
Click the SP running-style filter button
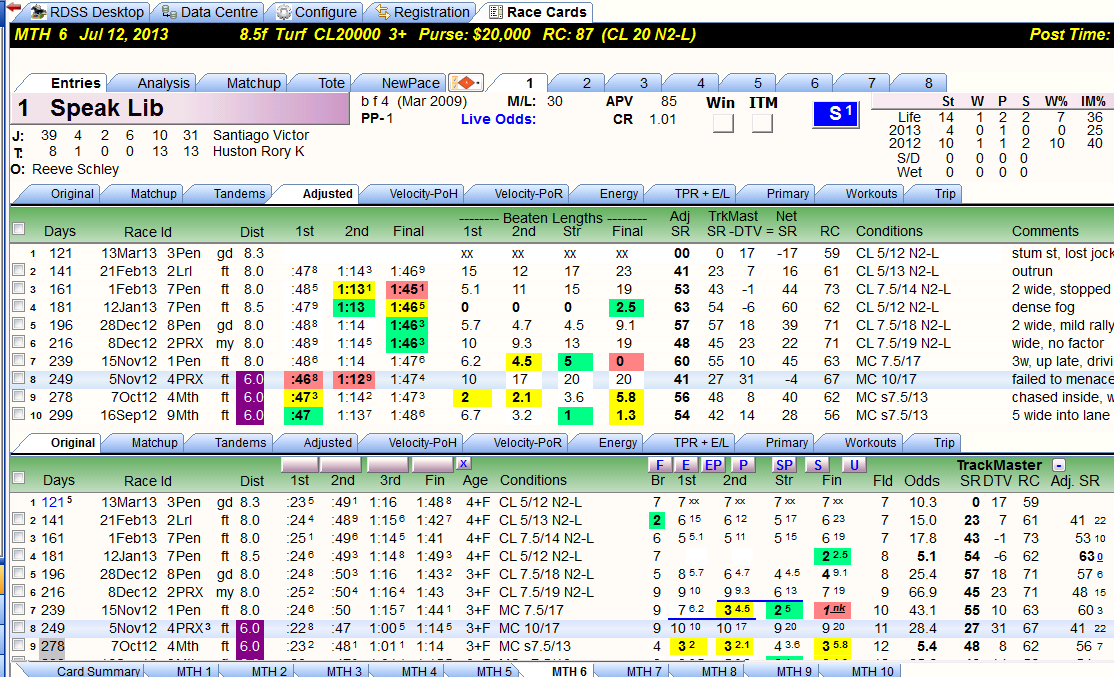click(784, 465)
